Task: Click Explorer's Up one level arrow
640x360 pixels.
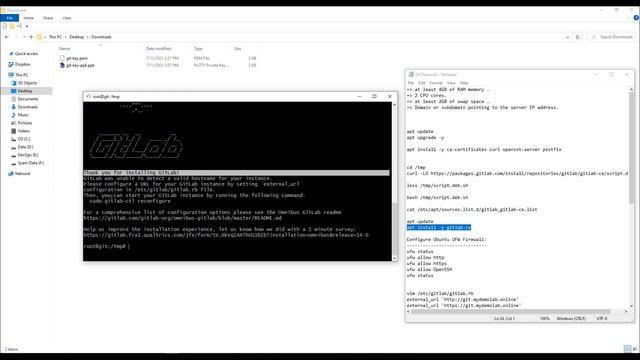Action: (x=31, y=37)
